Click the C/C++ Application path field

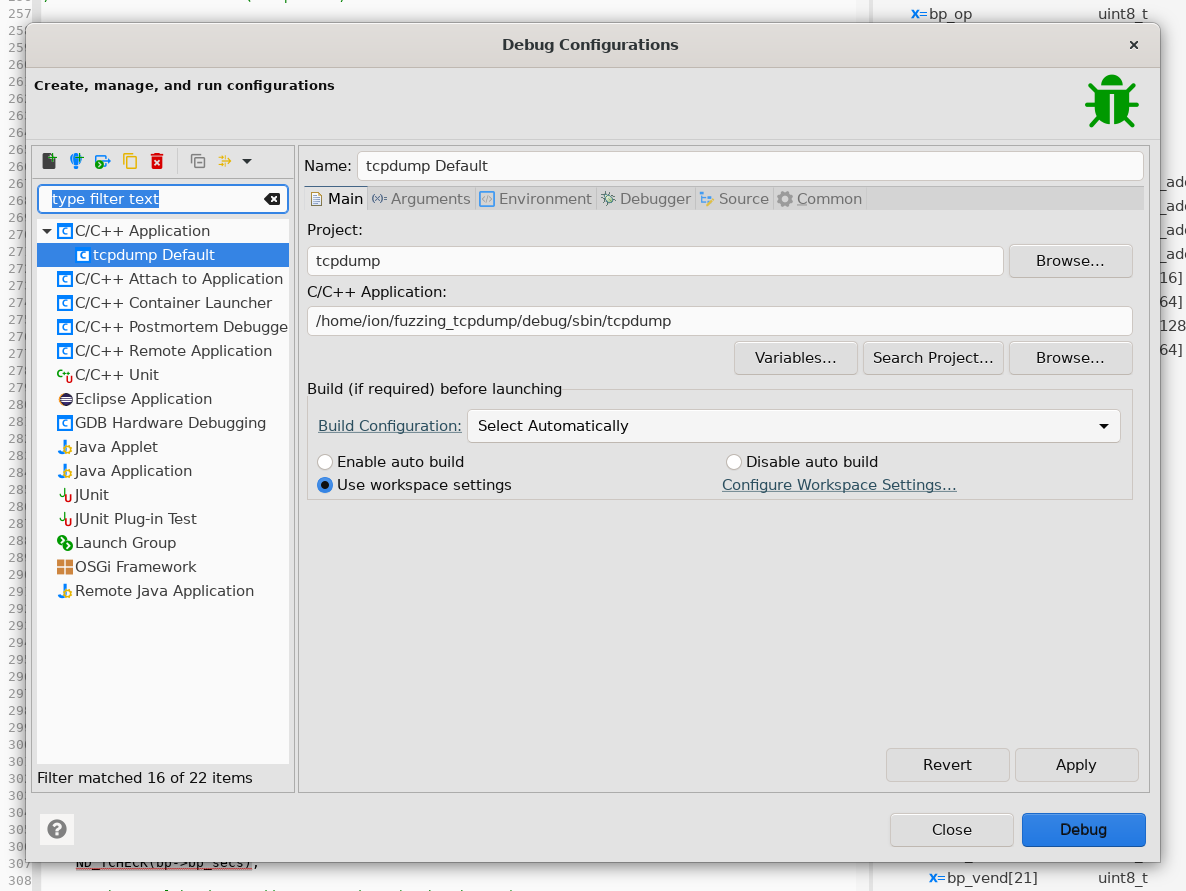[x=719, y=321]
